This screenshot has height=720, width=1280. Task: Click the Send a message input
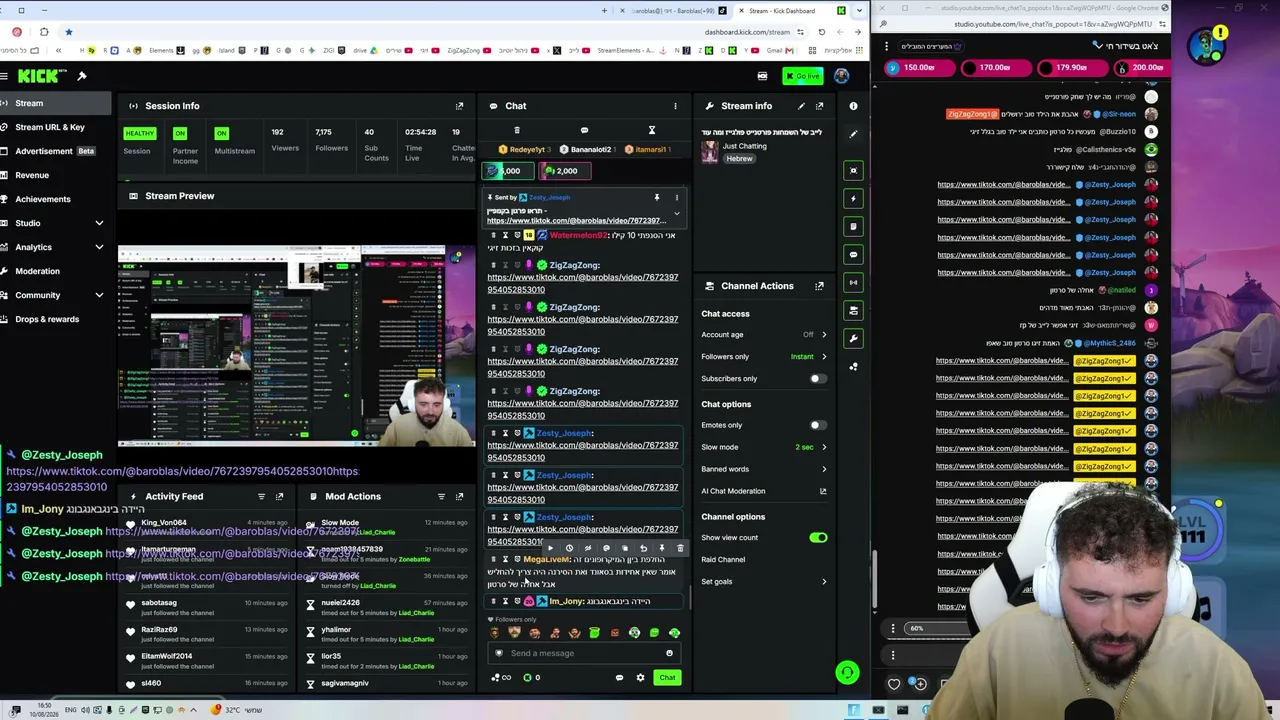coord(582,654)
